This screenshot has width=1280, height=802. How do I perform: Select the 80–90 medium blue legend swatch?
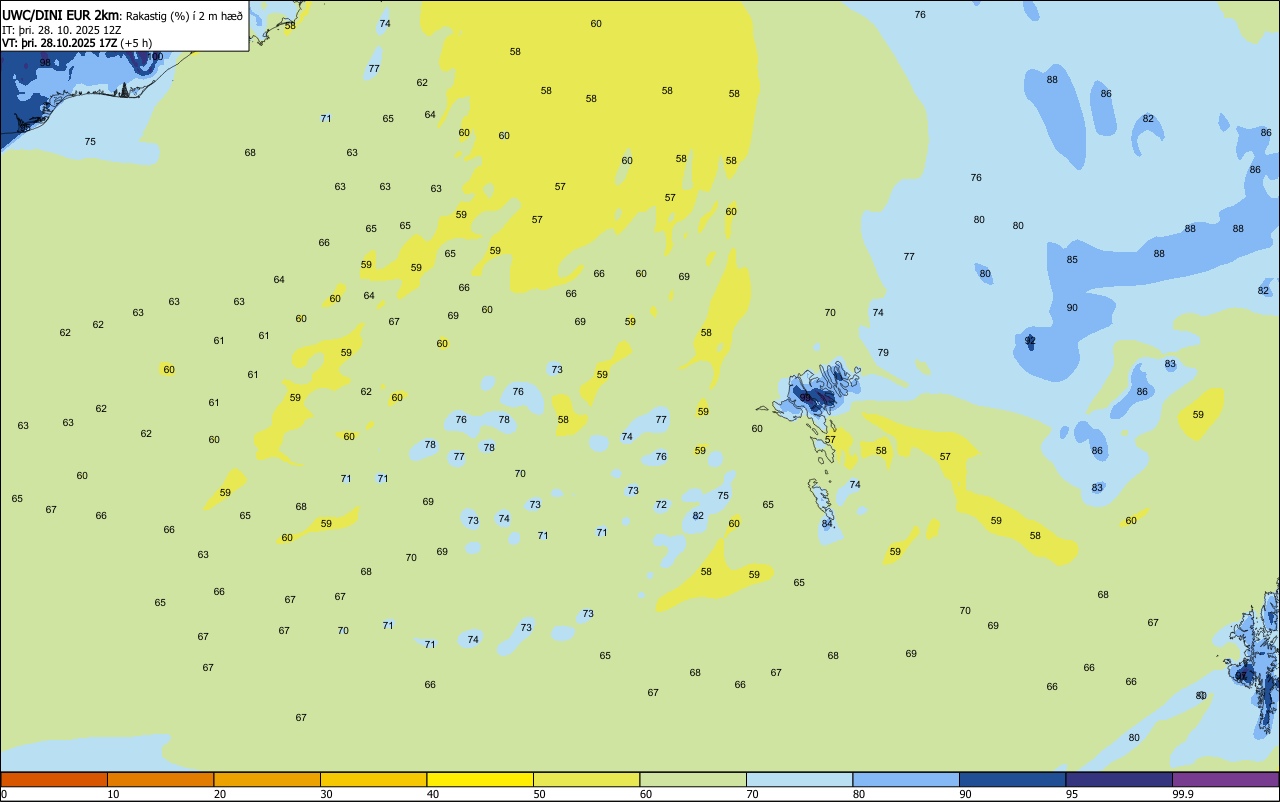click(x=906, y=779)
